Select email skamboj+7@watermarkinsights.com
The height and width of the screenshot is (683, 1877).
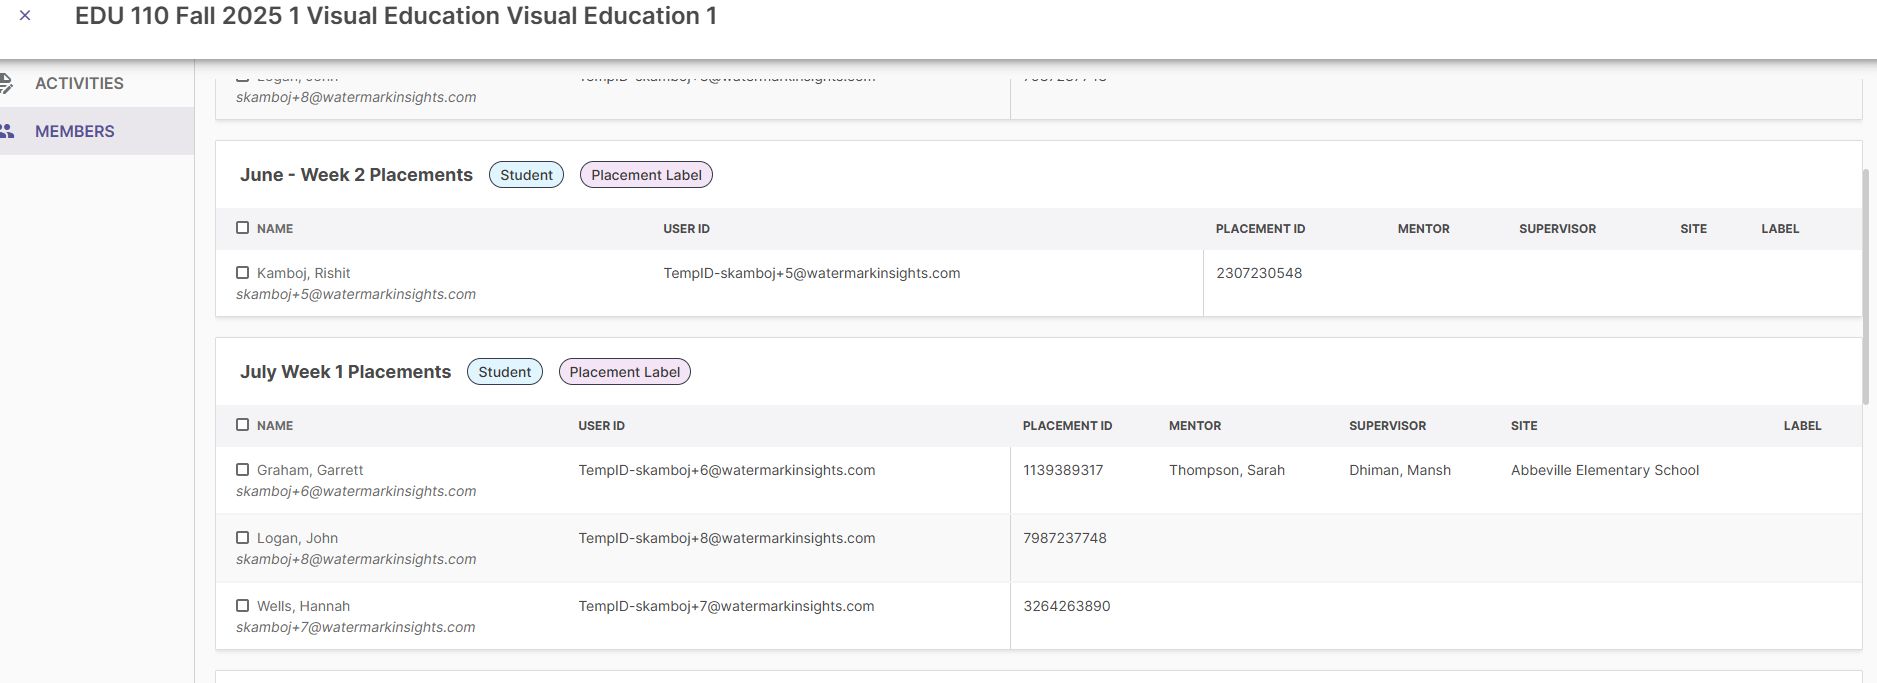[x=356, y=627]
